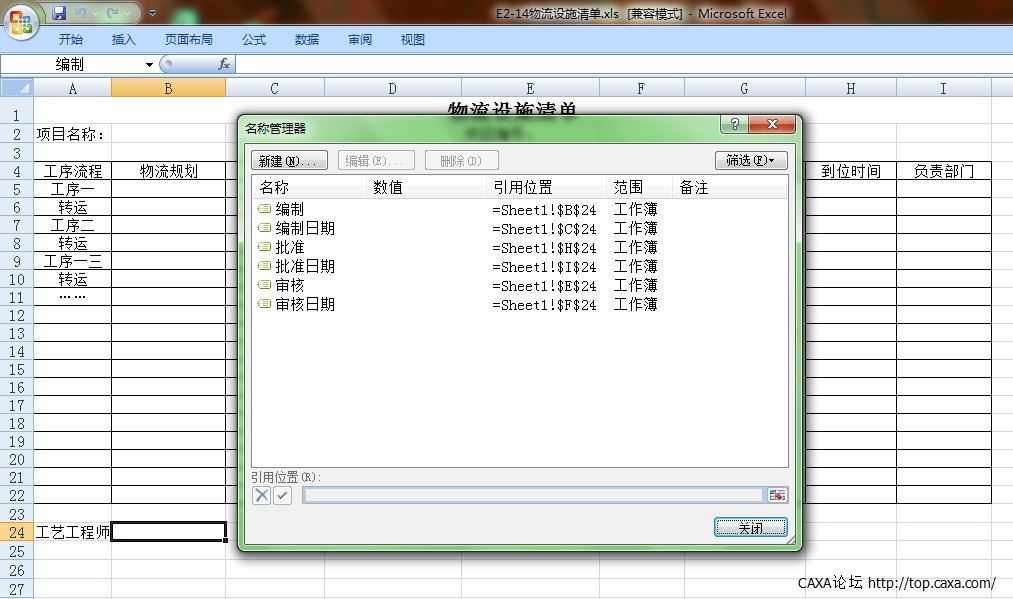The width and height of the screenshot is (1013, 599).
Task: Click the 引用位置 reference input box
Action: tap(533, 496)
